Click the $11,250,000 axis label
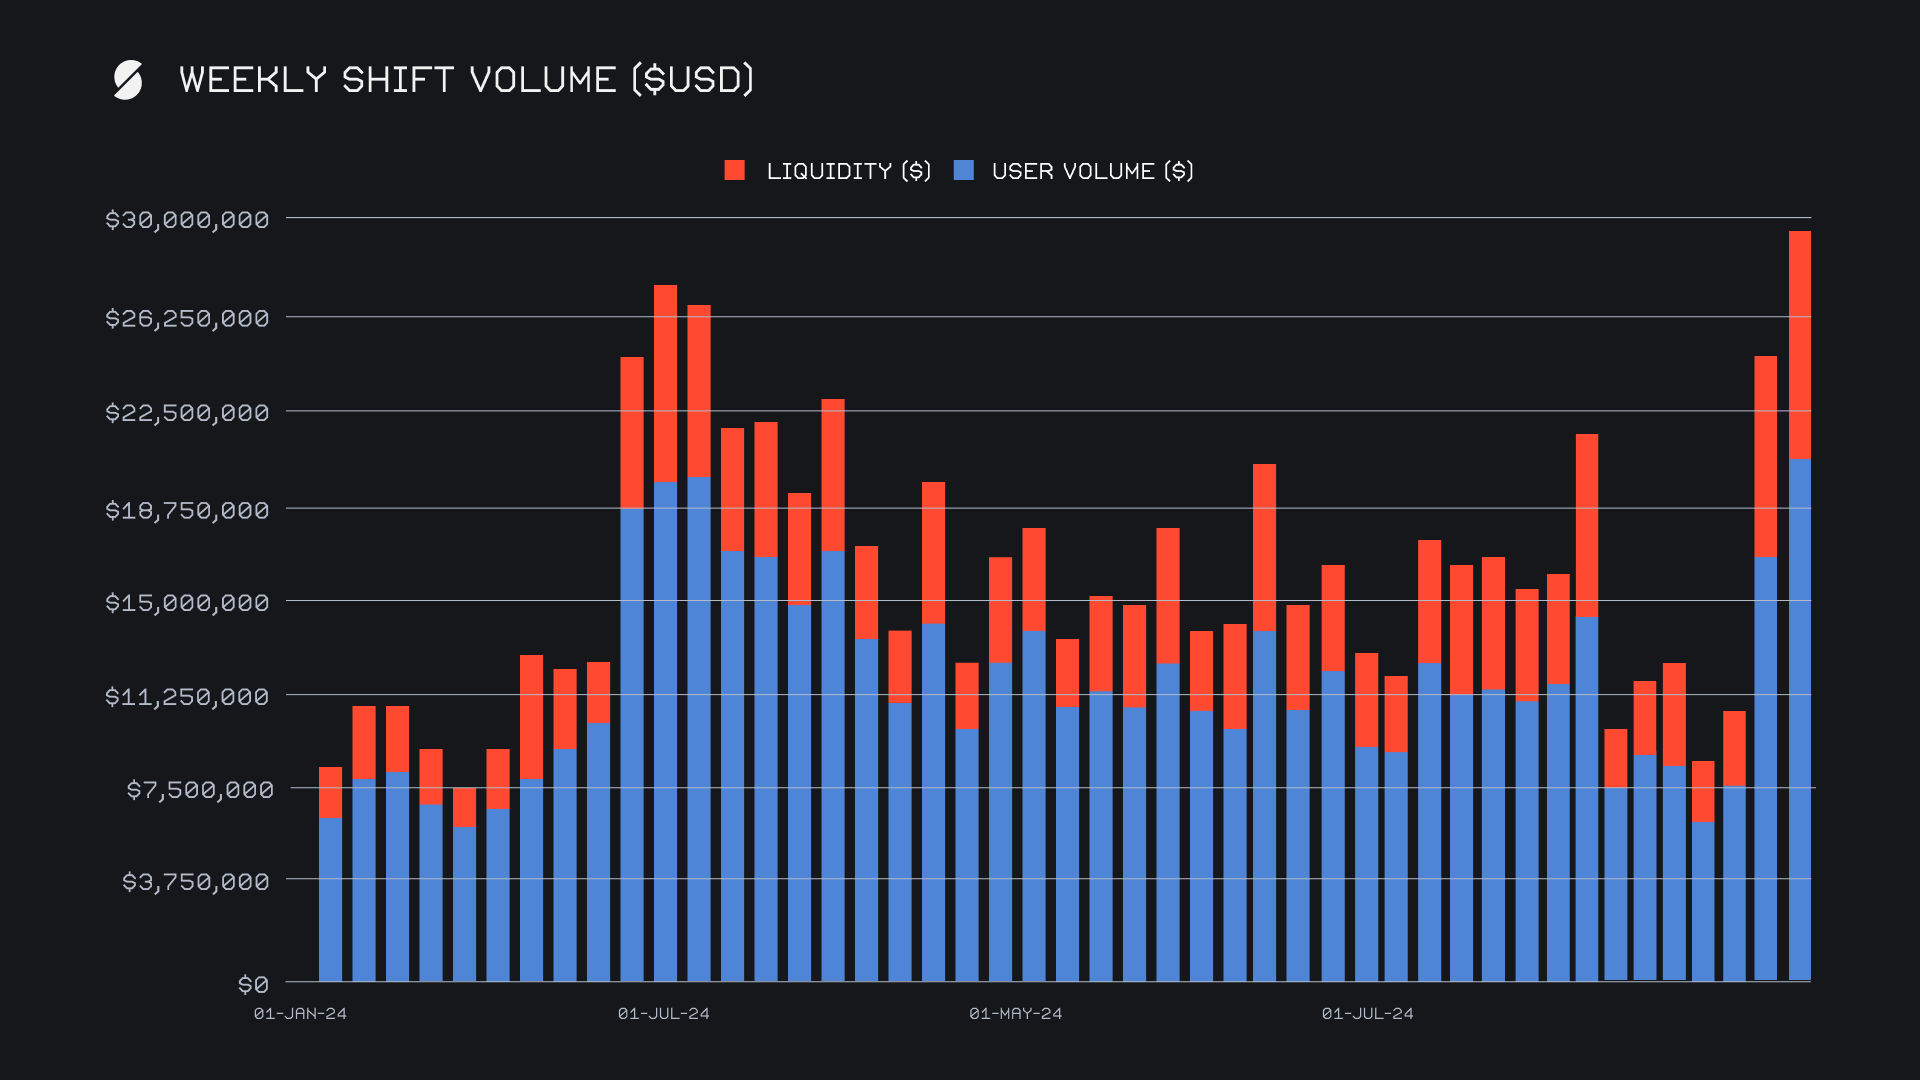Screen dimensions: 1920x1080 click(x=187, y=696)
